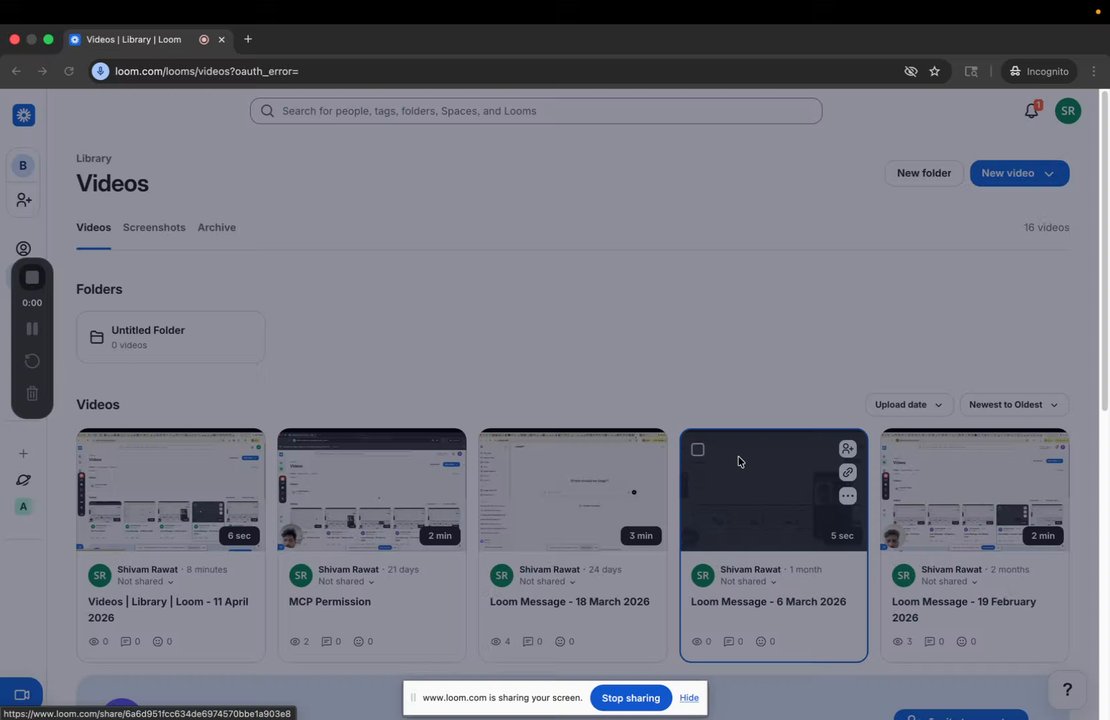Viewport: 1110px width, 720px height.
Task: Open the MCP Permission 2 min thumbnail
Action: tap(372, 490)
